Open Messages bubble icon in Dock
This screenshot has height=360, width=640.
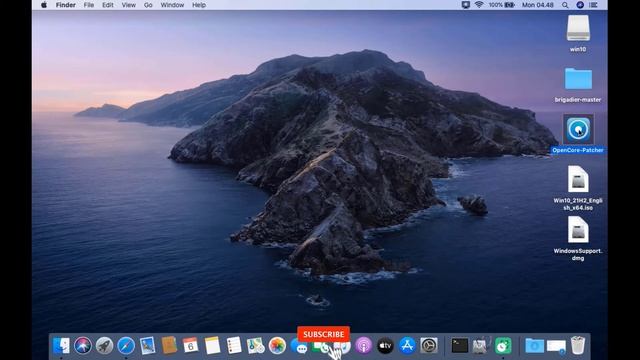299,346
